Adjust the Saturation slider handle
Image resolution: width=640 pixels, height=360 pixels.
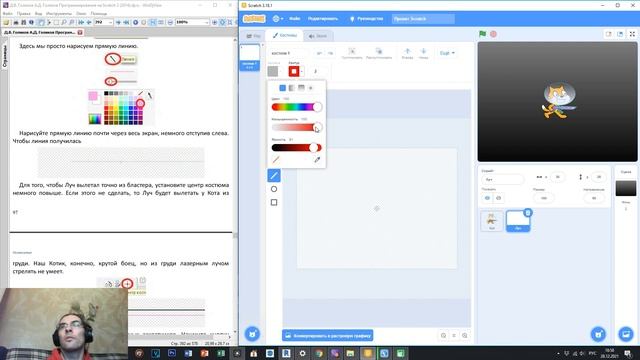pyautogui.click(x=317, y=127)
